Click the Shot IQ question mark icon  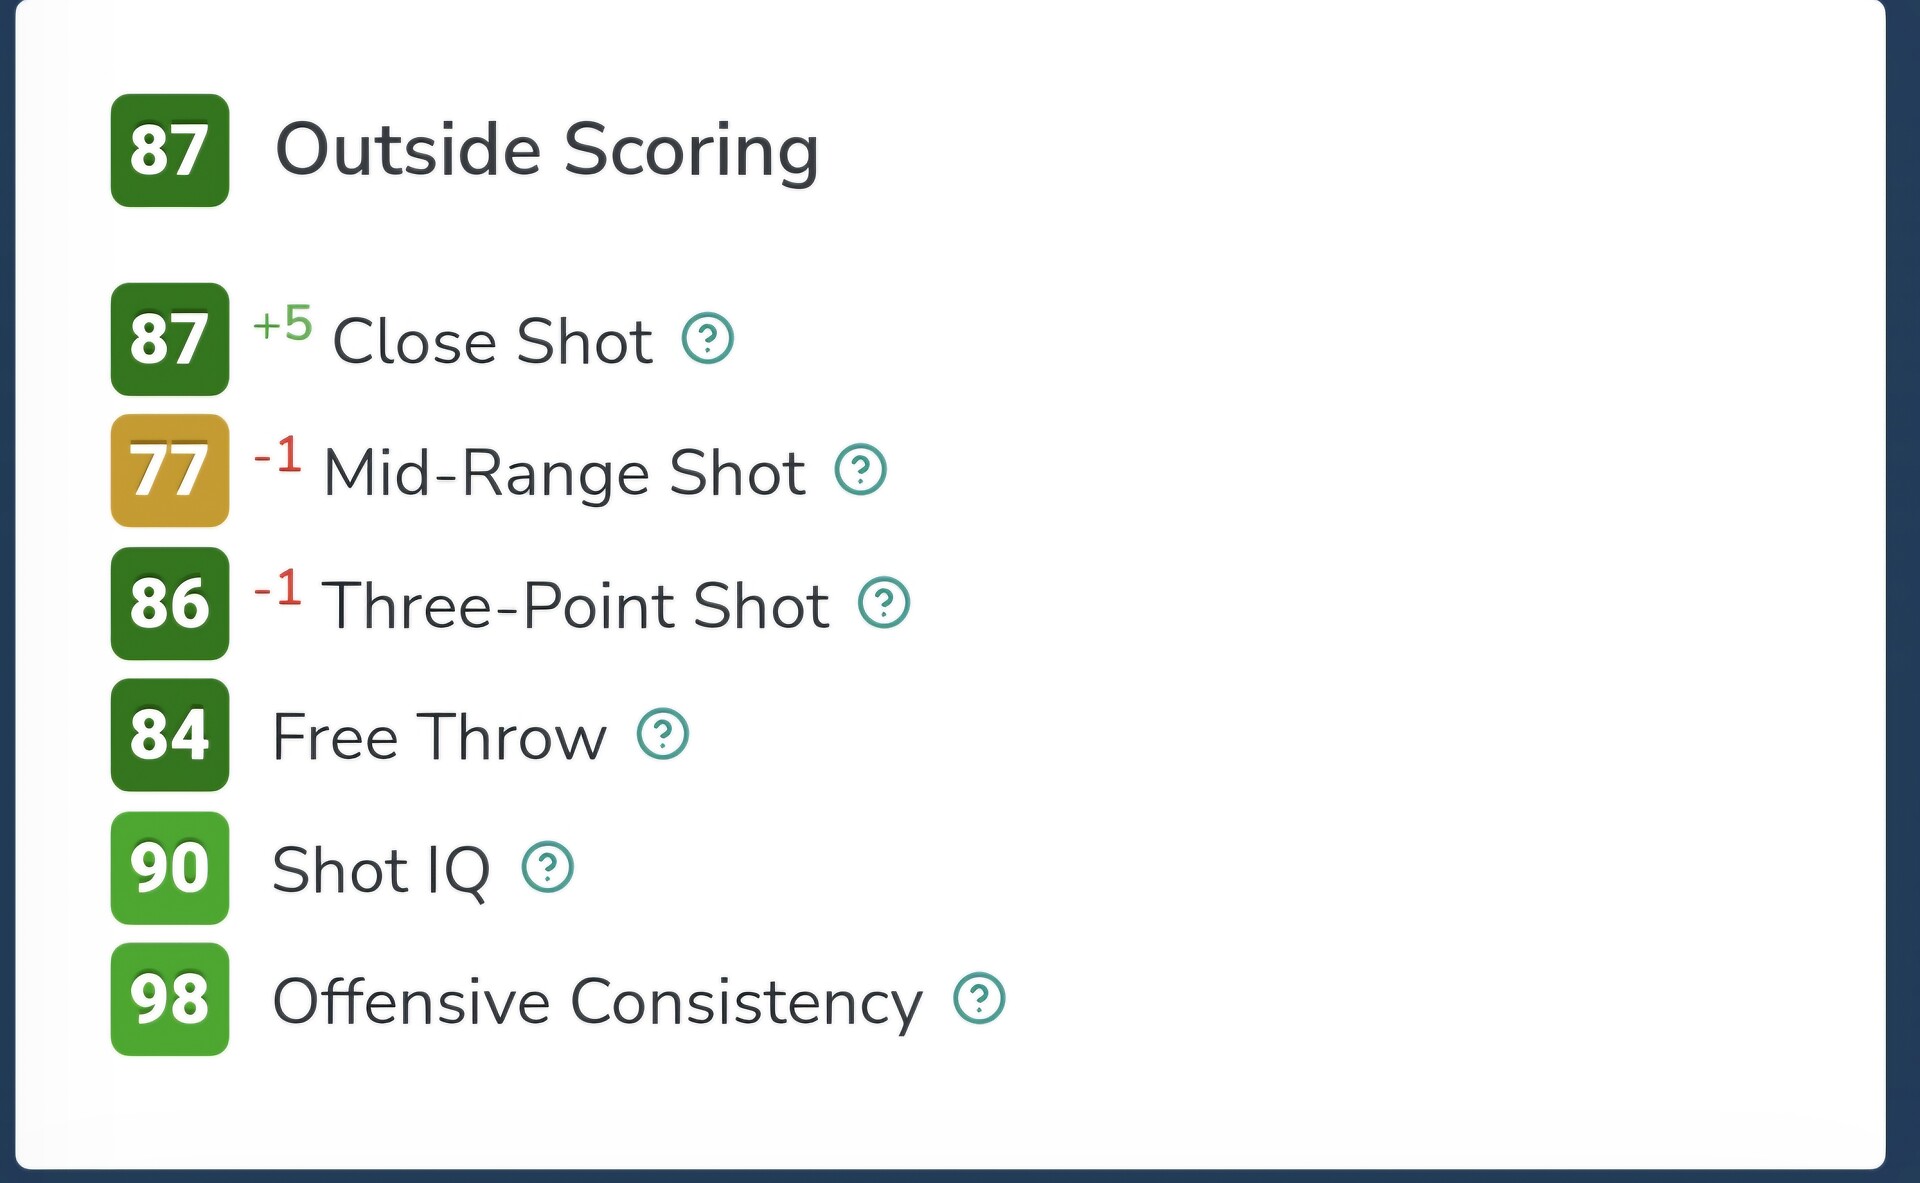[x=548, y=867]
